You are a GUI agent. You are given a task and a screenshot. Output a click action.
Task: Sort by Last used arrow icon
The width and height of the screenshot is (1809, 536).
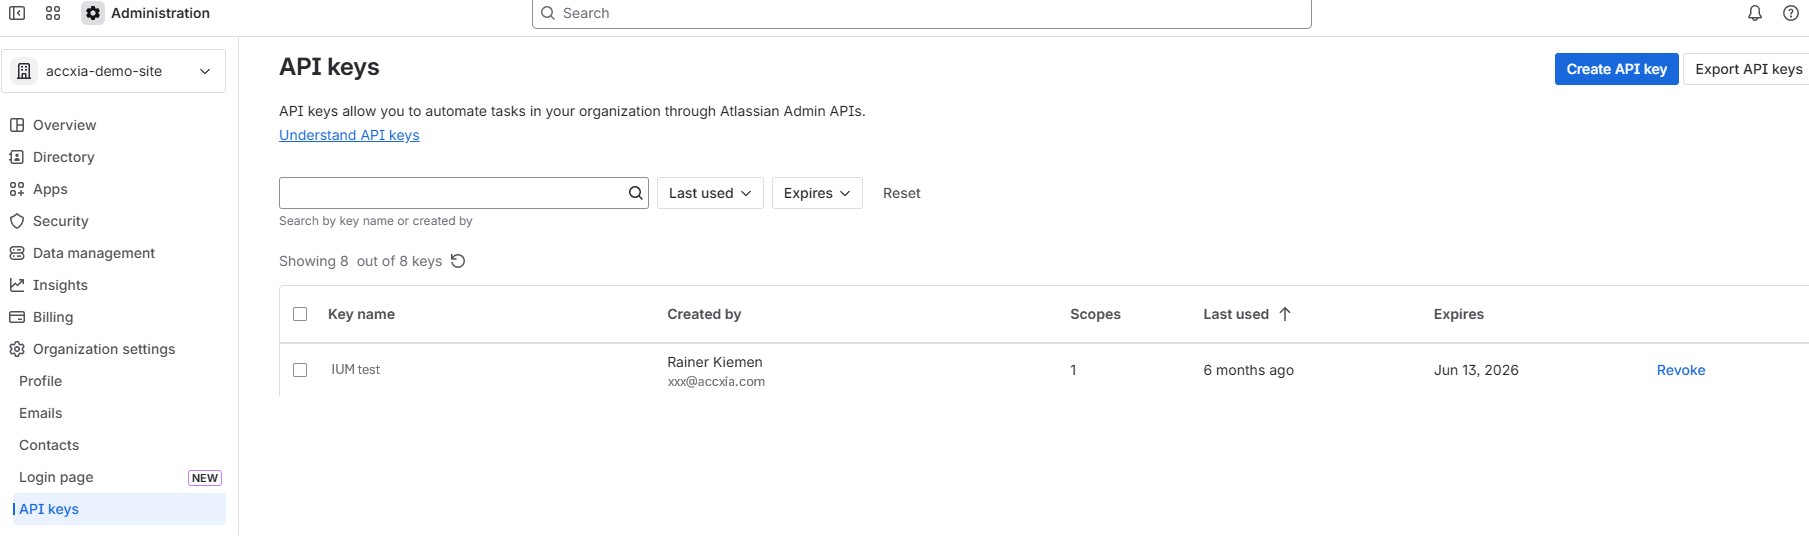1285,314
